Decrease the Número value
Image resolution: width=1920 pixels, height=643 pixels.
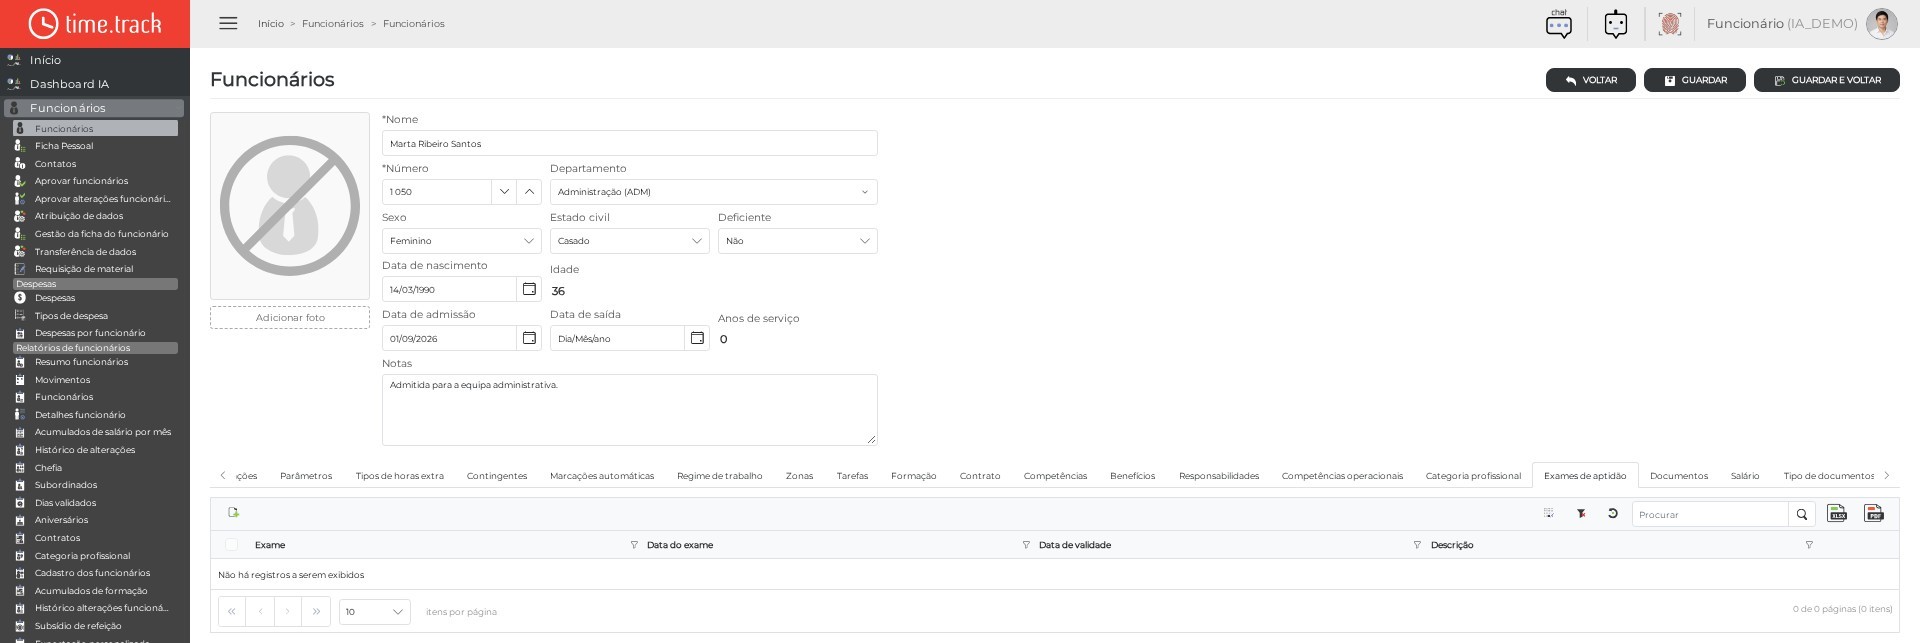click(504, 192)
